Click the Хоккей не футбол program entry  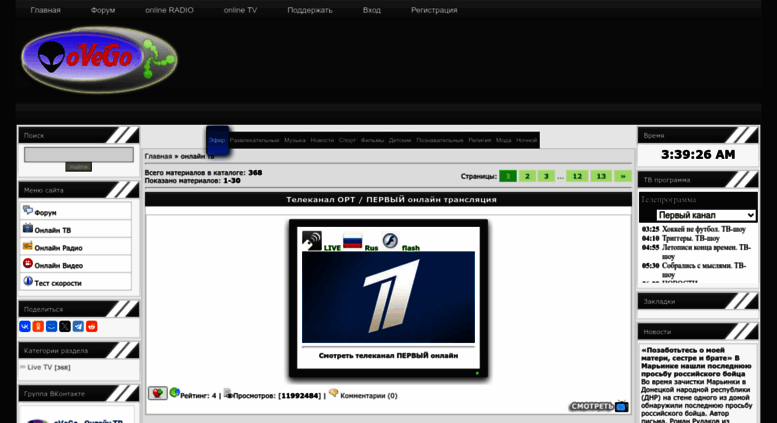click(x=704, y=229)
